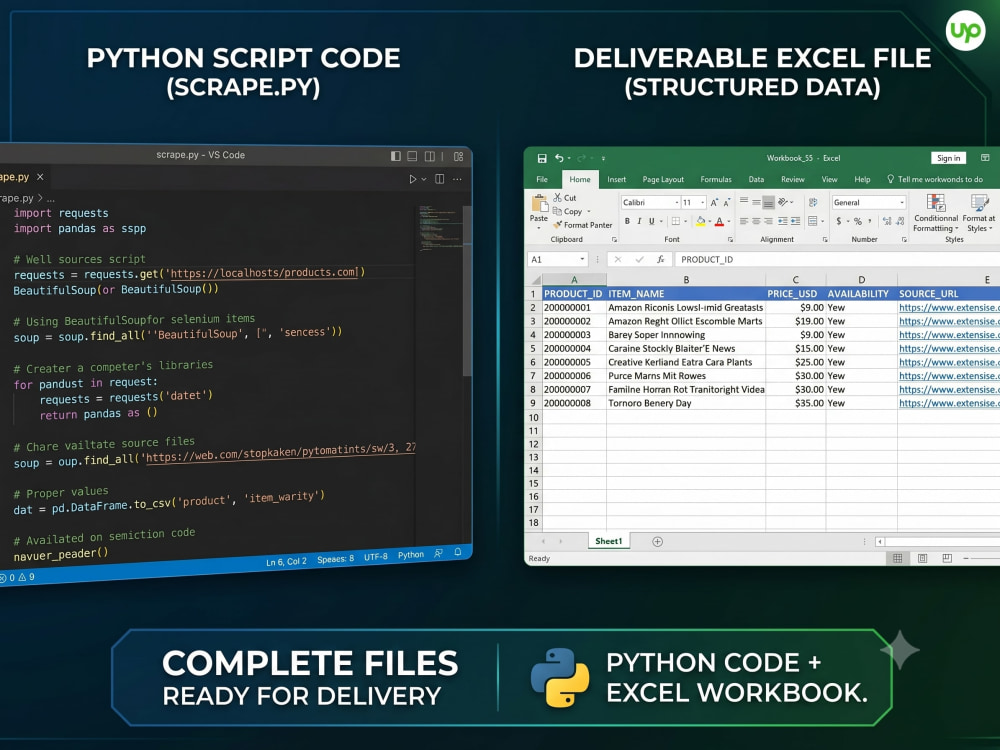The width and height of the screenshot is (1000, 750).
Task: Open the source URL link in row 2
Action: click(x=949, y=307)
